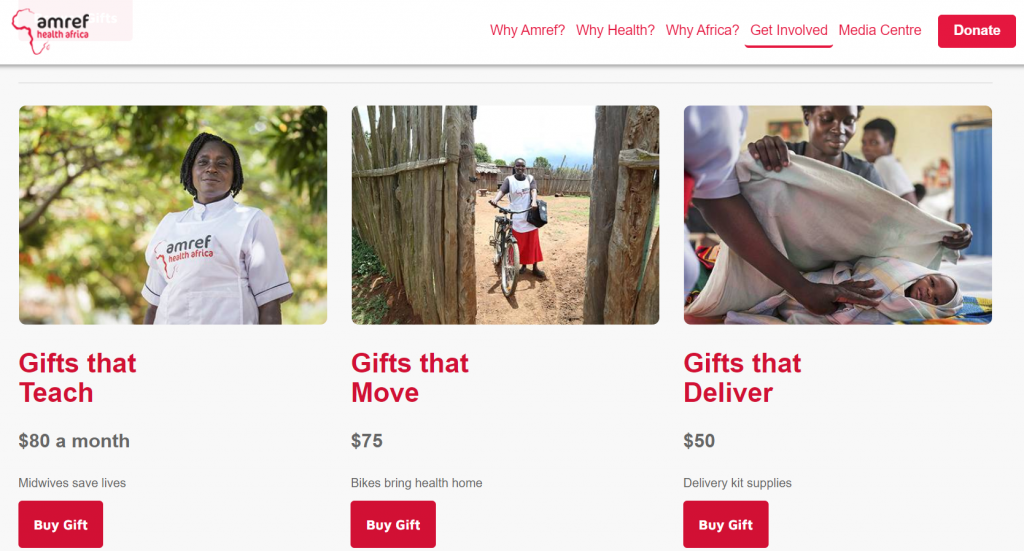Open the newborn baby delivery photo
Screen dimensions: 1024x551
pos(838,215)
